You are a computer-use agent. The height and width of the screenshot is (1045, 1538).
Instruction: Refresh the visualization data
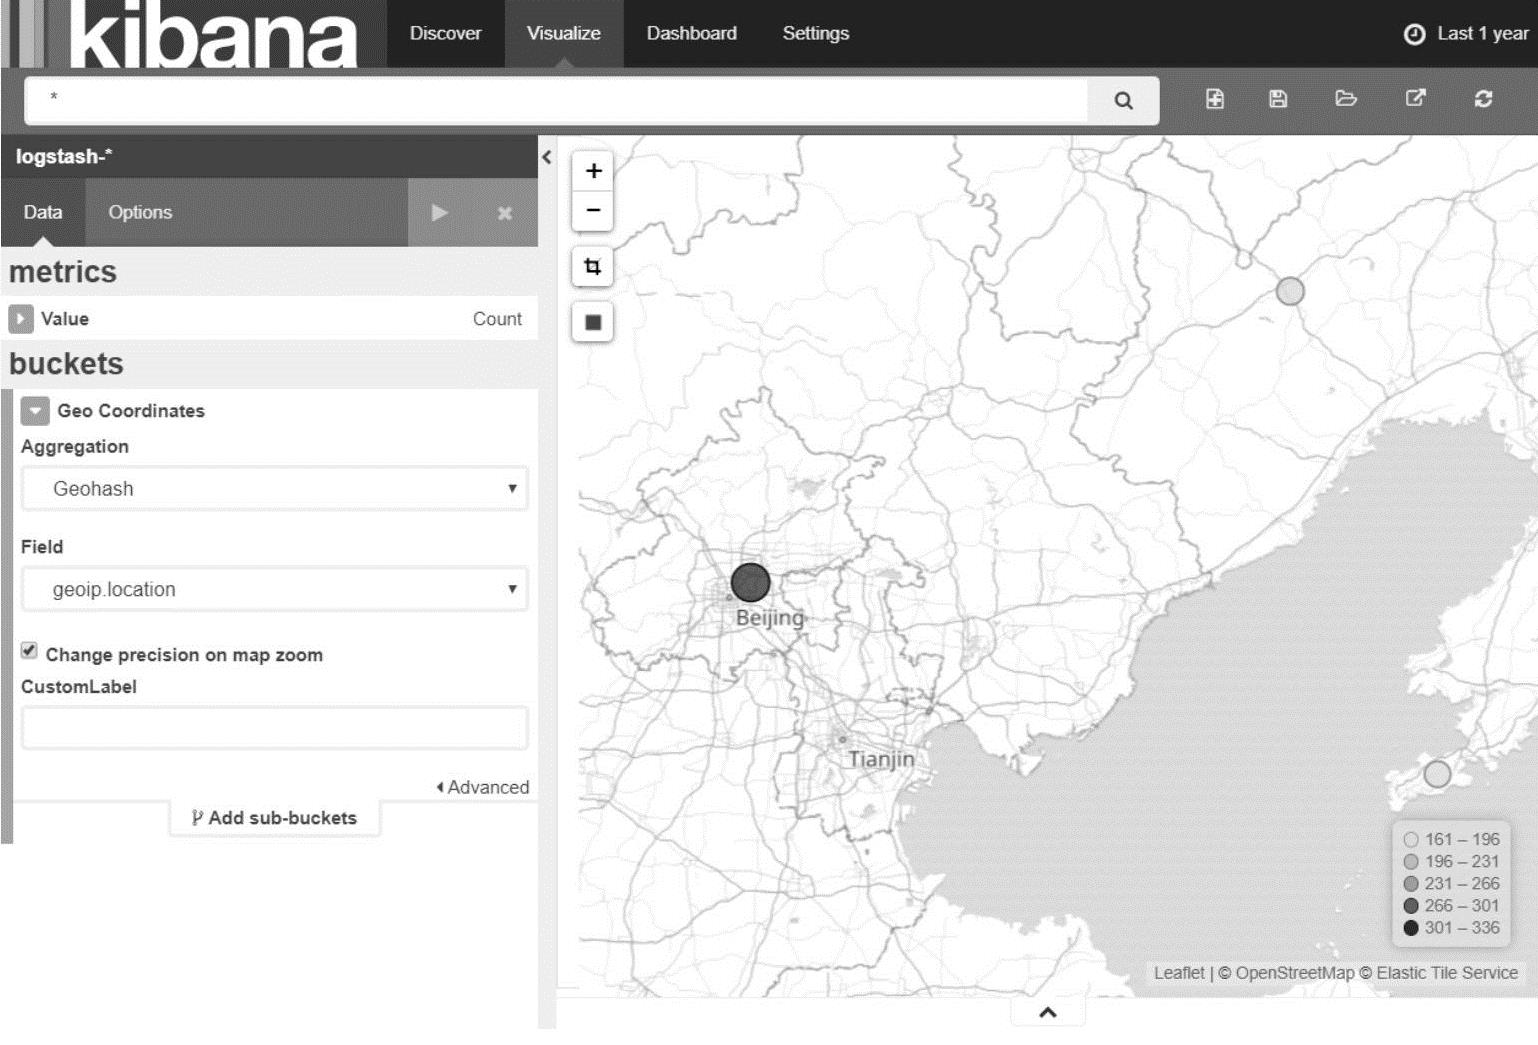coord(1483,98)
